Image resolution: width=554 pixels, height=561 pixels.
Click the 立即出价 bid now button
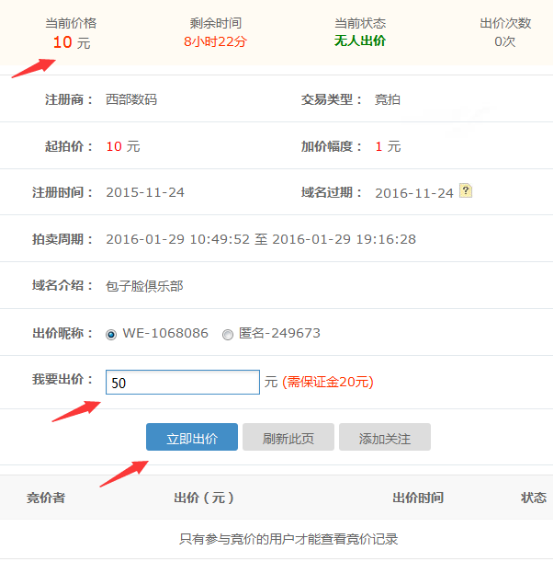(x=192, y=437)
